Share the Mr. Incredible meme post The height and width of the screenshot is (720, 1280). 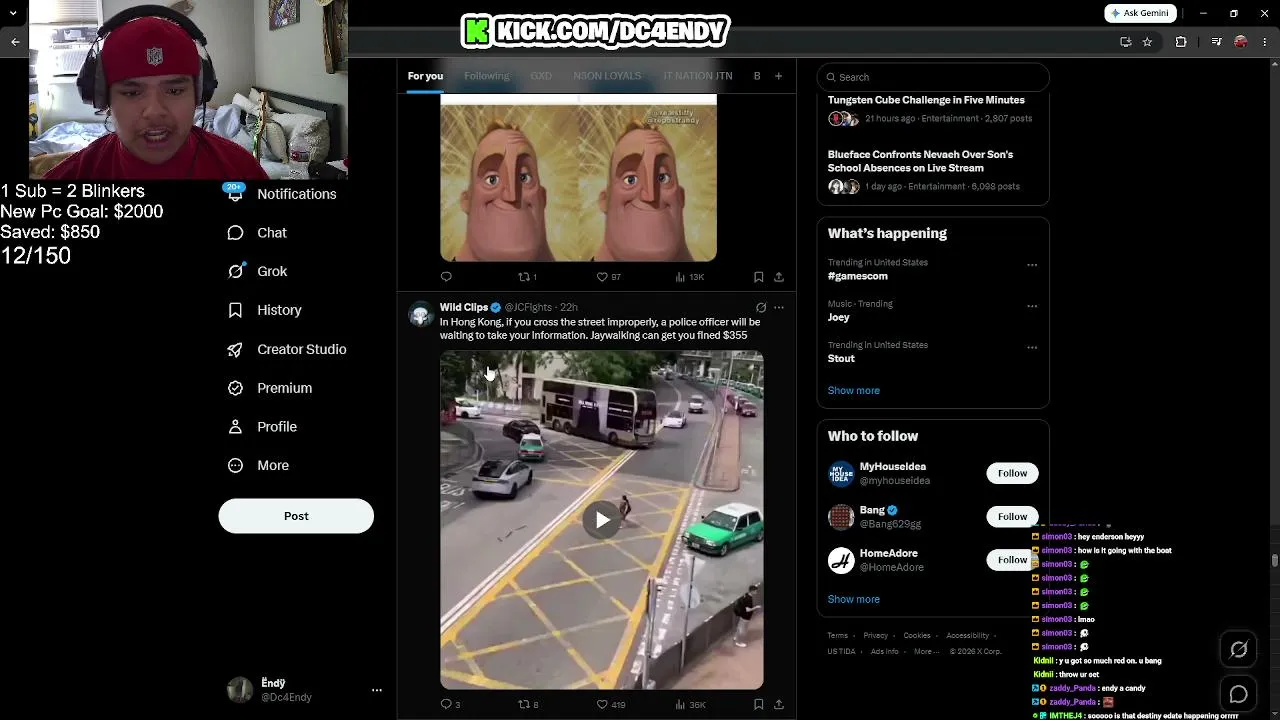779,277
